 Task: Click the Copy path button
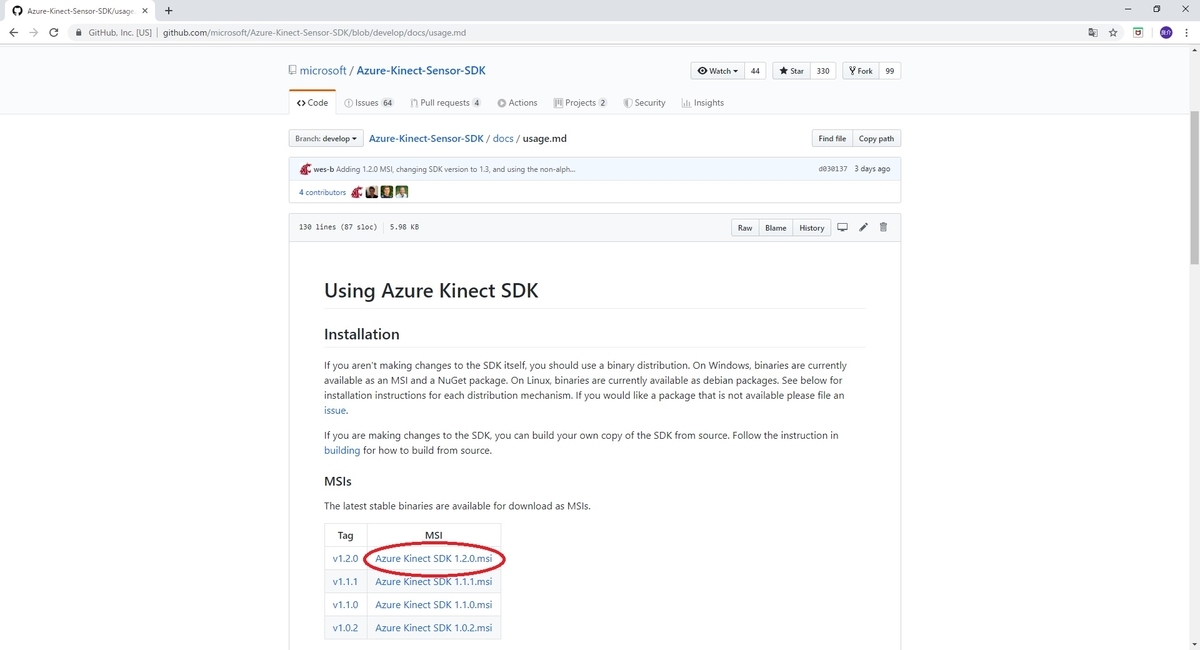pos(877,139)
